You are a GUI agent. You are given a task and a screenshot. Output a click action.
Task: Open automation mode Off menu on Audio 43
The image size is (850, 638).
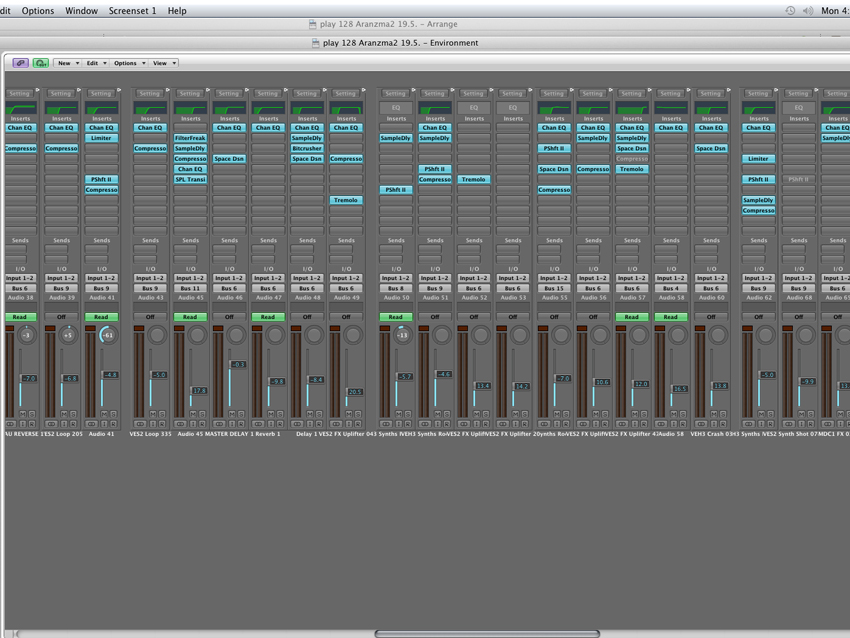[x=150, y=317]
